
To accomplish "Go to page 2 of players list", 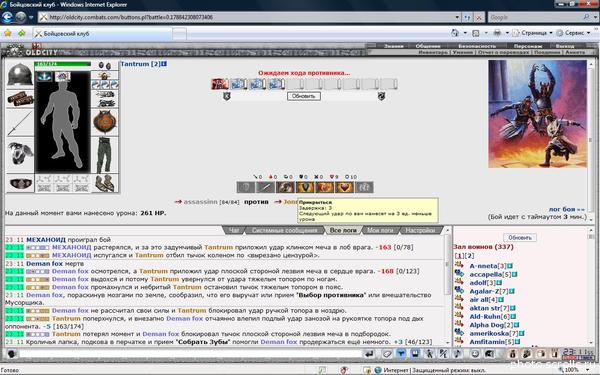I will pyautogui.click(x=469, y=256).
